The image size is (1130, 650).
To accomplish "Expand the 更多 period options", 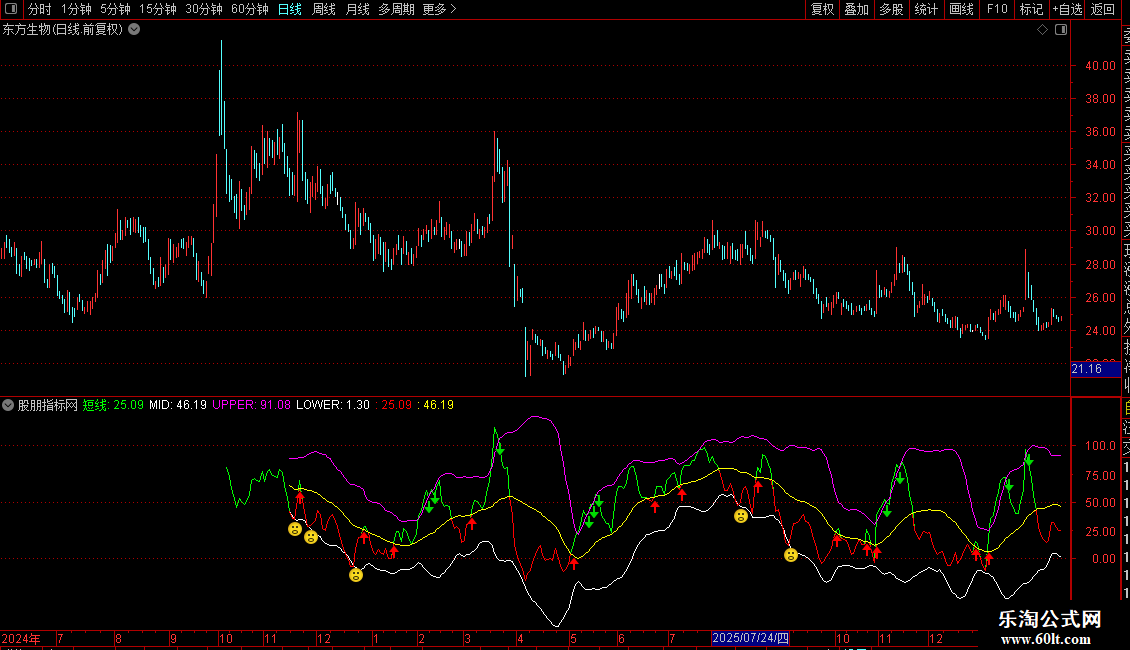I will 439,9.
